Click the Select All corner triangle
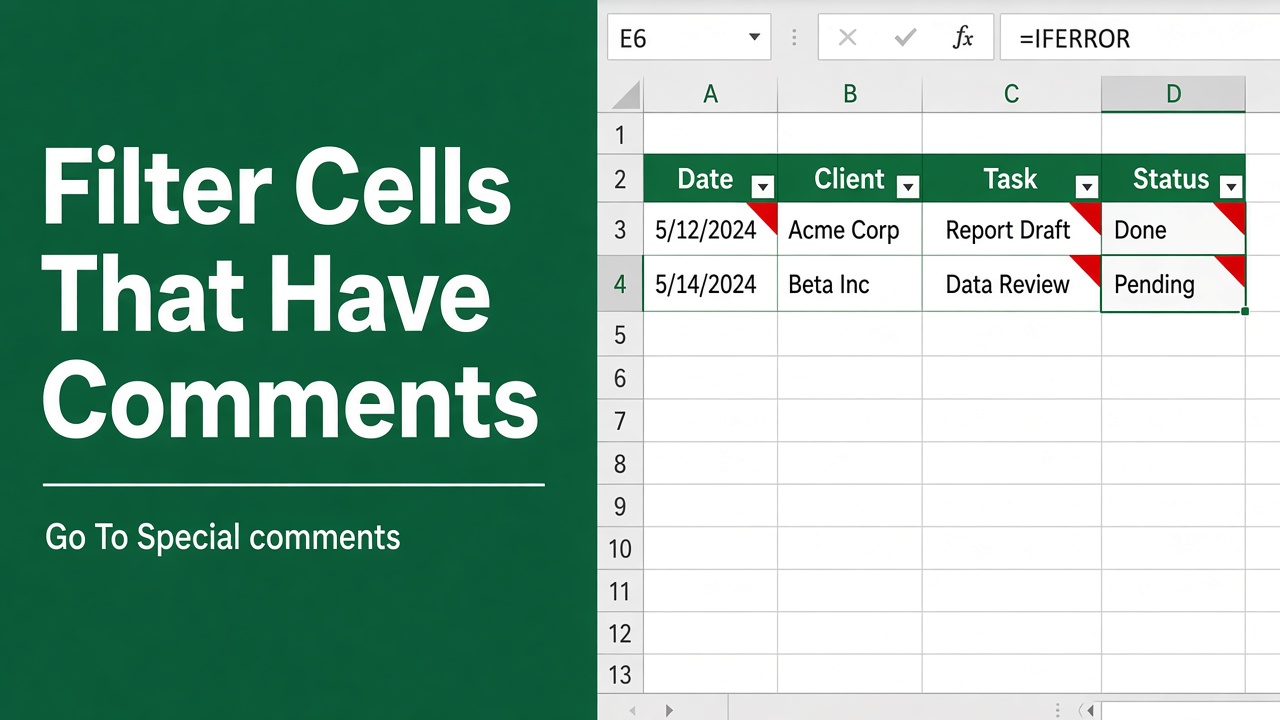The image size is (1280, 720). coord(625,95)
